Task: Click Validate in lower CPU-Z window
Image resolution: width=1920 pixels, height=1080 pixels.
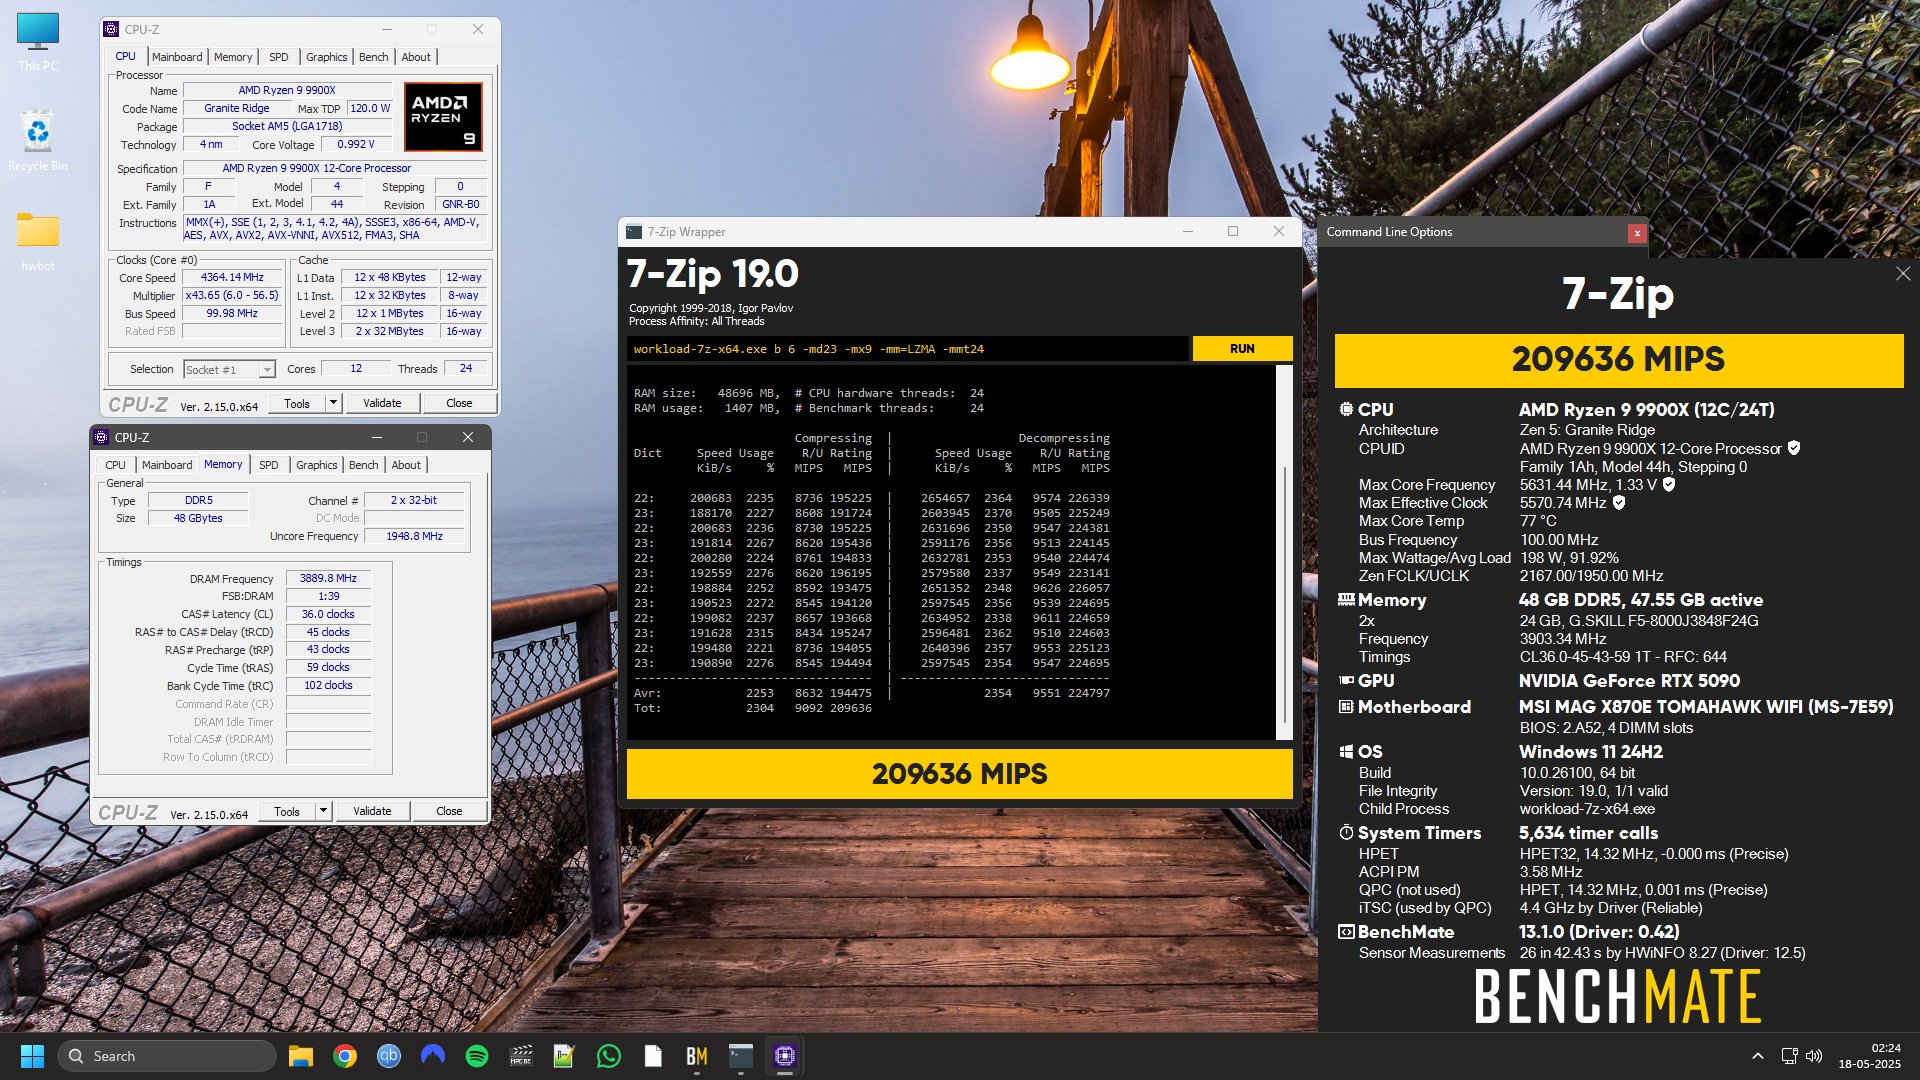Action: click(372, 811)
